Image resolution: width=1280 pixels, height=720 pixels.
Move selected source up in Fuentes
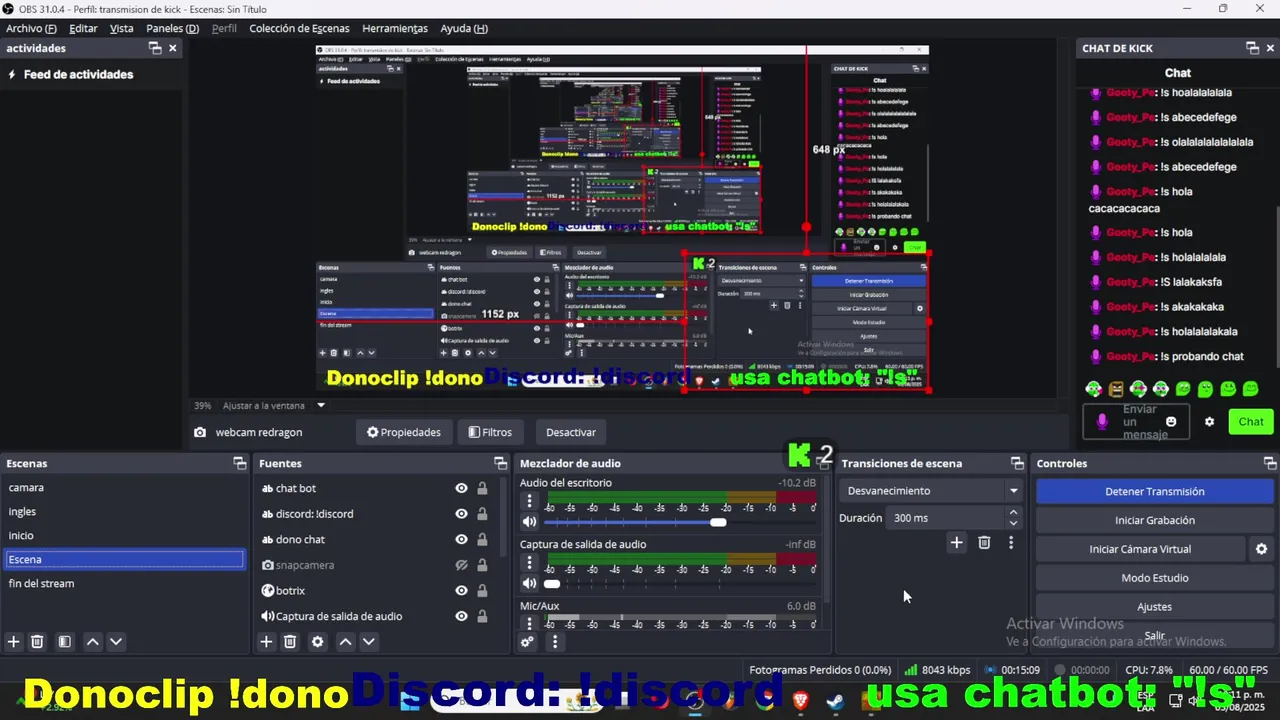tap(345, 642)
